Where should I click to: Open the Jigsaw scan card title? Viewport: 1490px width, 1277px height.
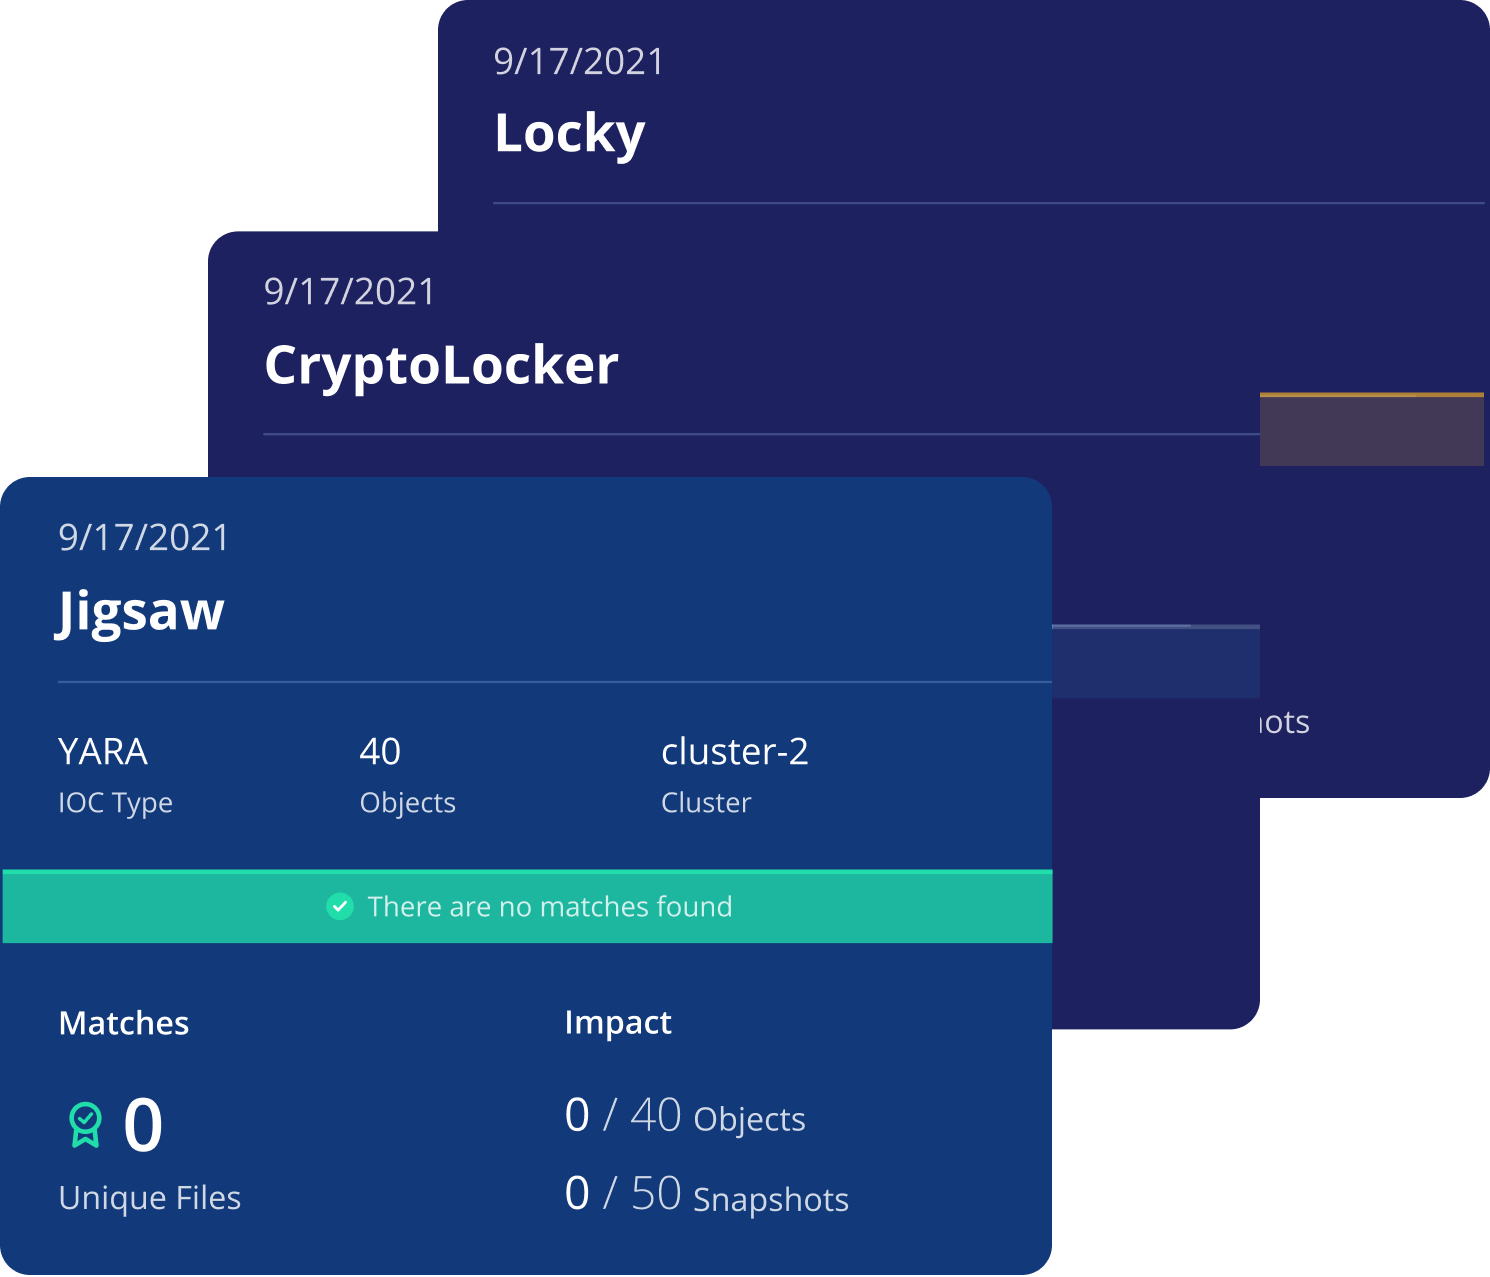point(141,611)
